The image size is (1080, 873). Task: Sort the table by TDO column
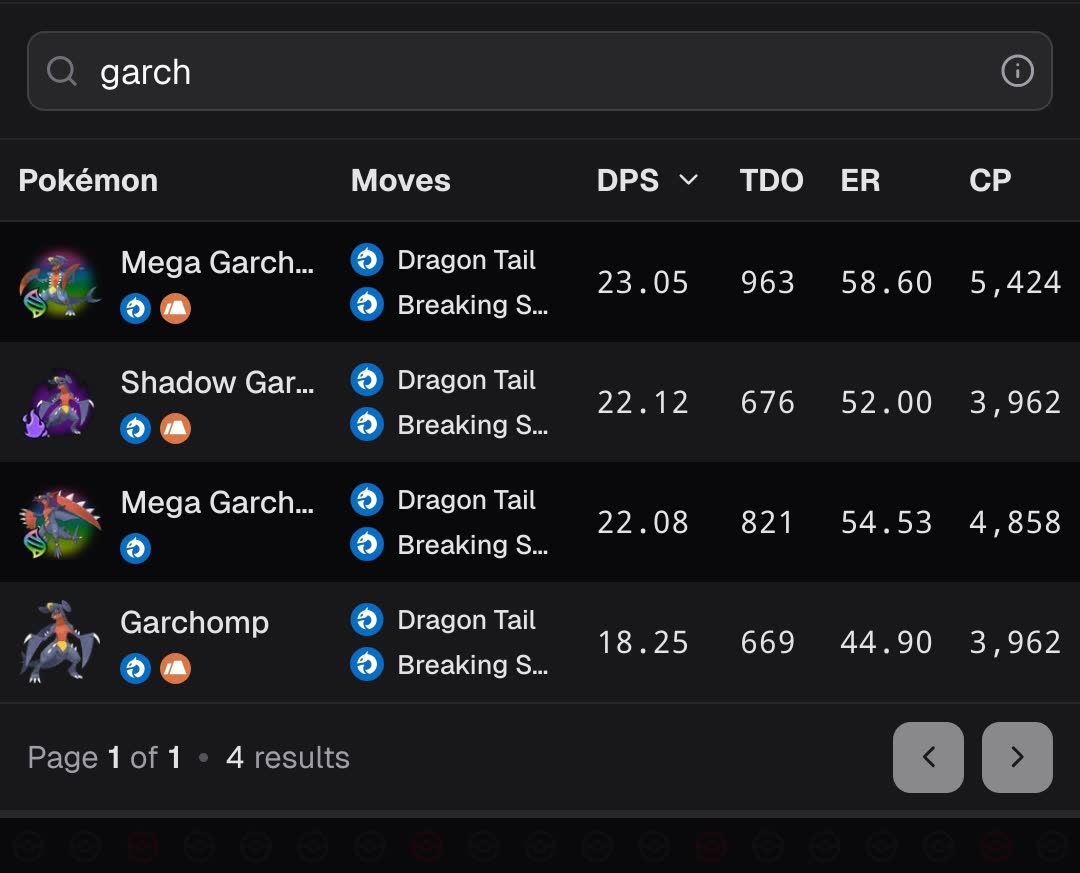click(x=771, y=180)
